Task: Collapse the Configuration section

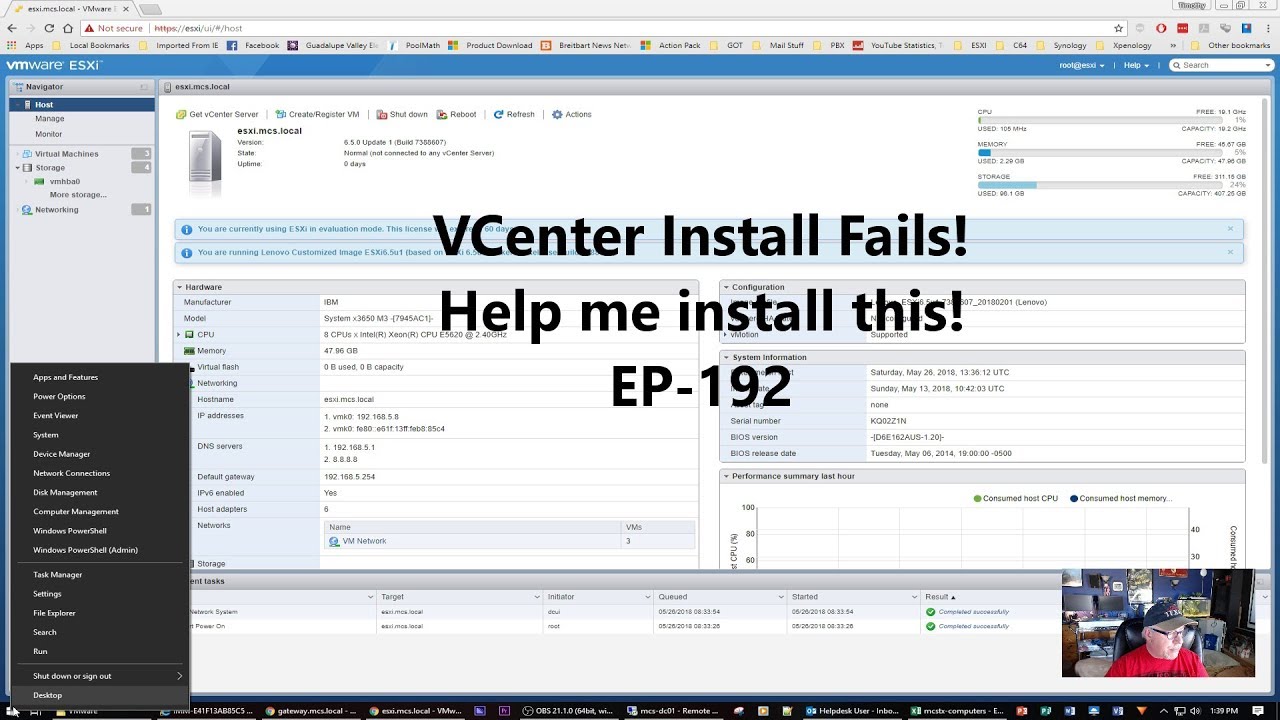Action: (727, 287)
